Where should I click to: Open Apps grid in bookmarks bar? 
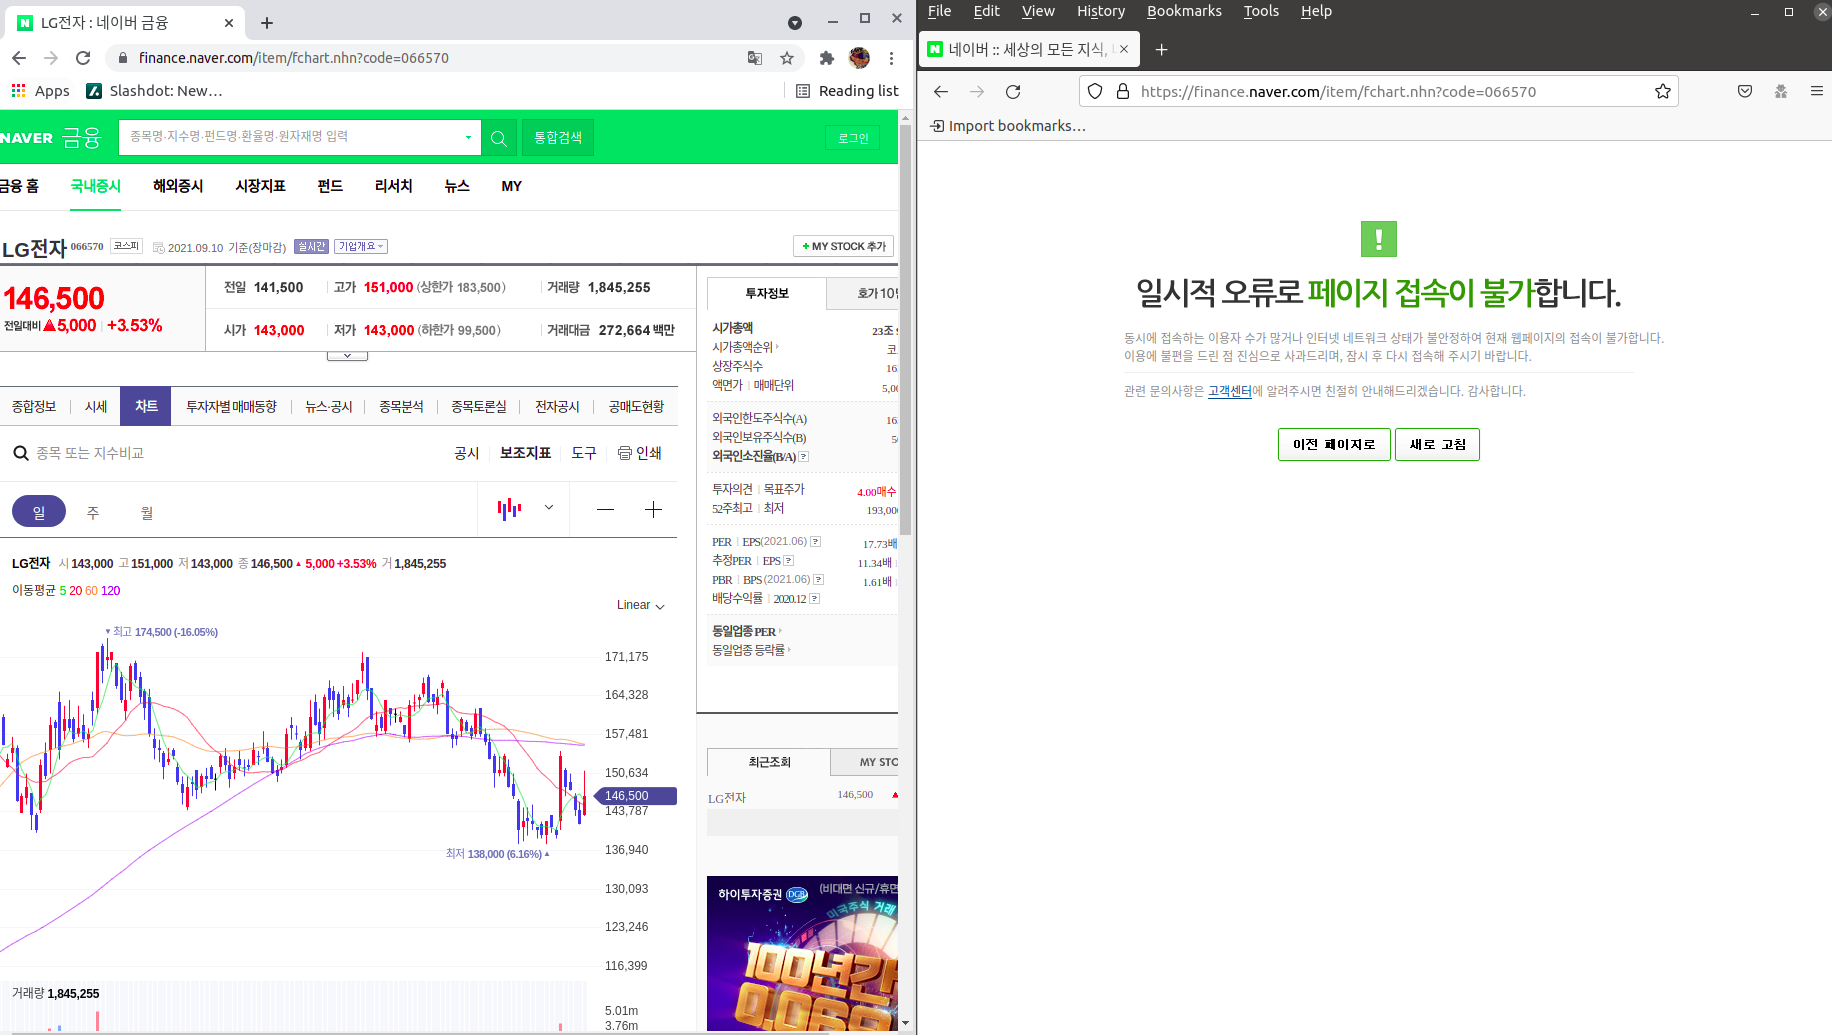pyautogui.click(x=40, y=91)
